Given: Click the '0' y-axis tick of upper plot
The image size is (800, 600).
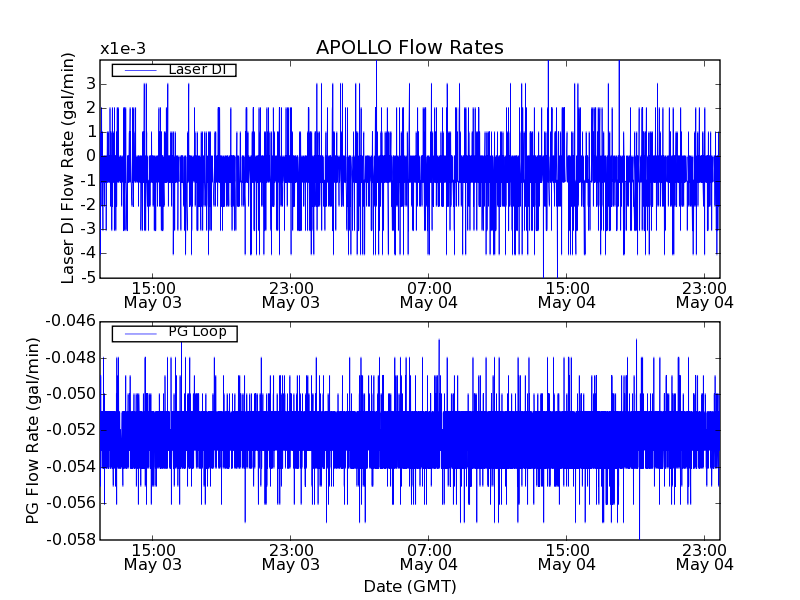Looking at the screenshot, I should click(x=90, y=156).
